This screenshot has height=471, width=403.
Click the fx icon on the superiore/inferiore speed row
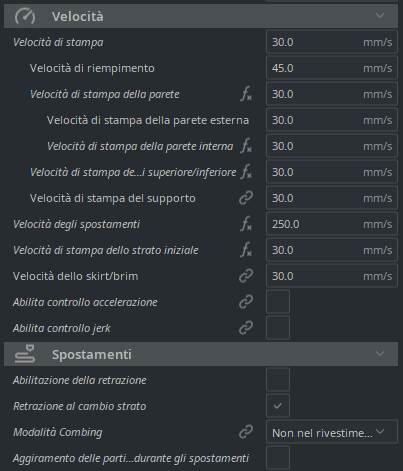(x=246, y=172)
